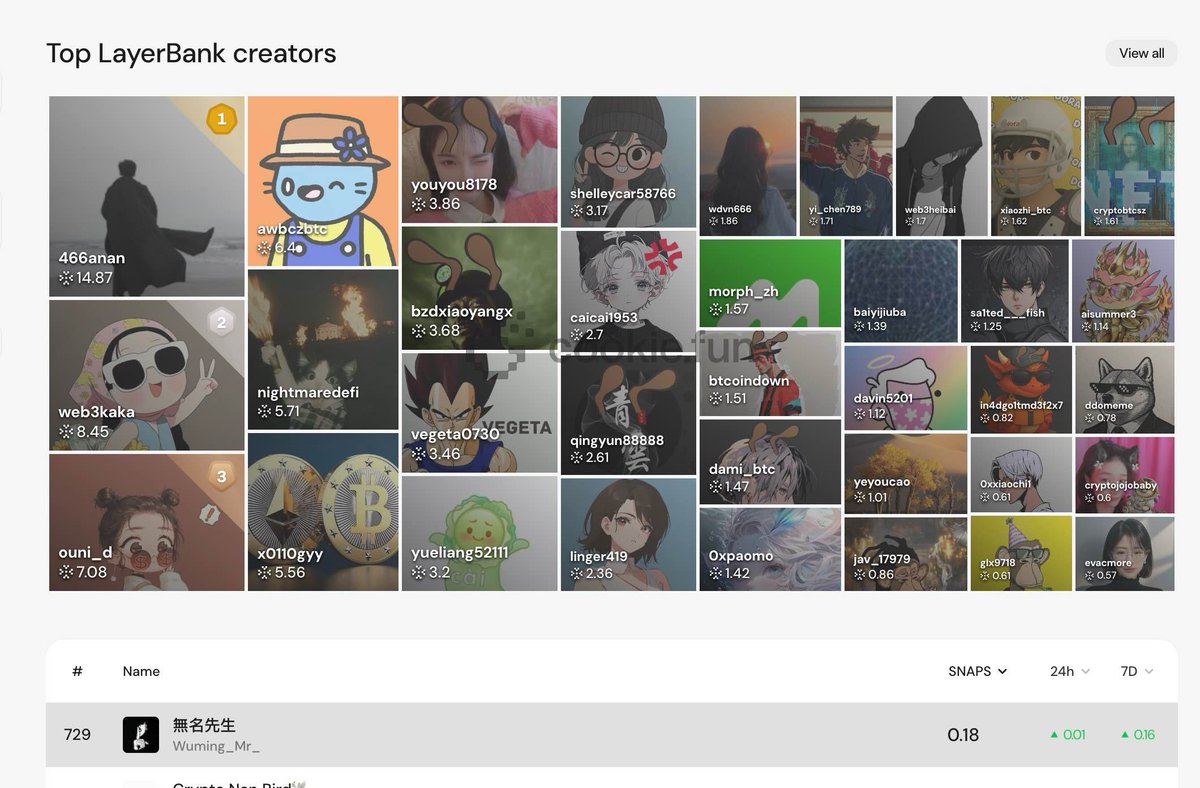
Task: Click the gold rank 1 badge
Action: pyautogui.click(x=221, y=120)
